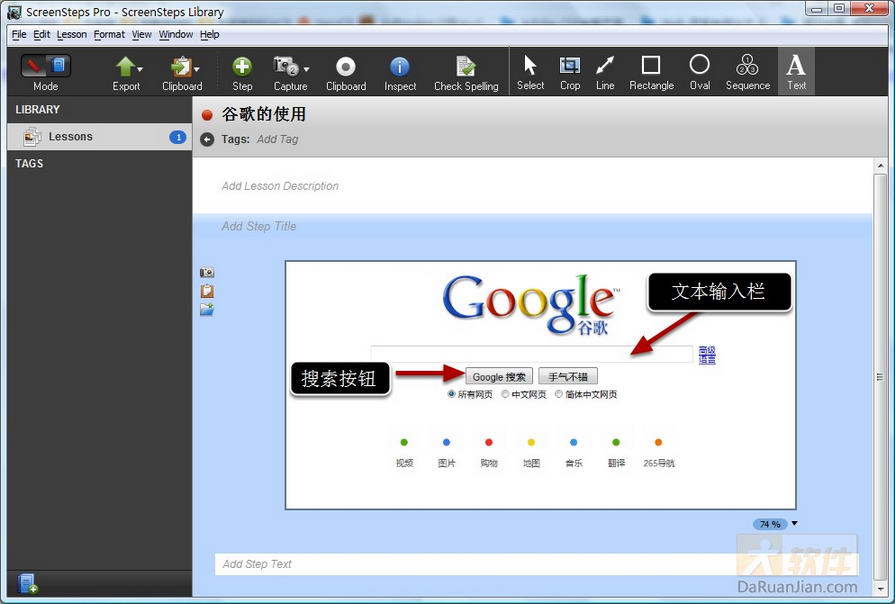
Task: Expand the Export dropdown arrow
Action: (140, 69)
